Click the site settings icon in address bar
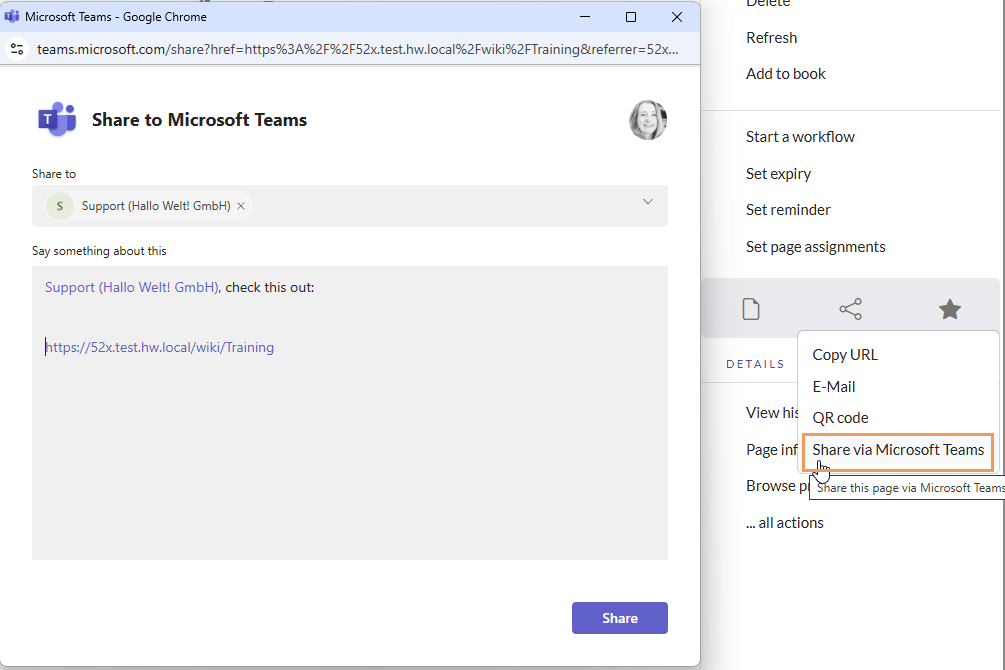 pyautogui.click(x=16, y=49)
